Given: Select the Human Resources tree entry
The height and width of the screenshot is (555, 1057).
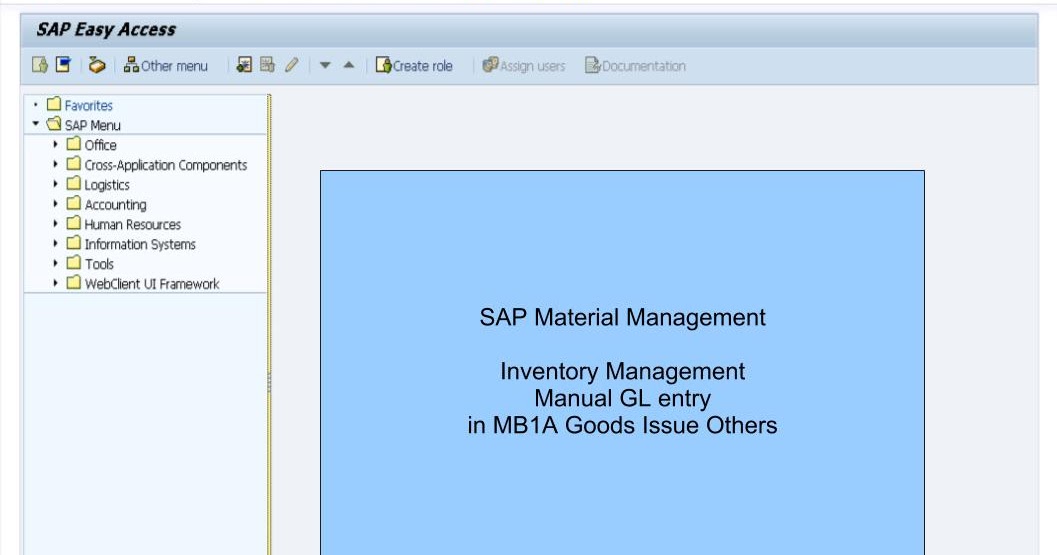Looking at the screenshot, I should tap(133, 225).
